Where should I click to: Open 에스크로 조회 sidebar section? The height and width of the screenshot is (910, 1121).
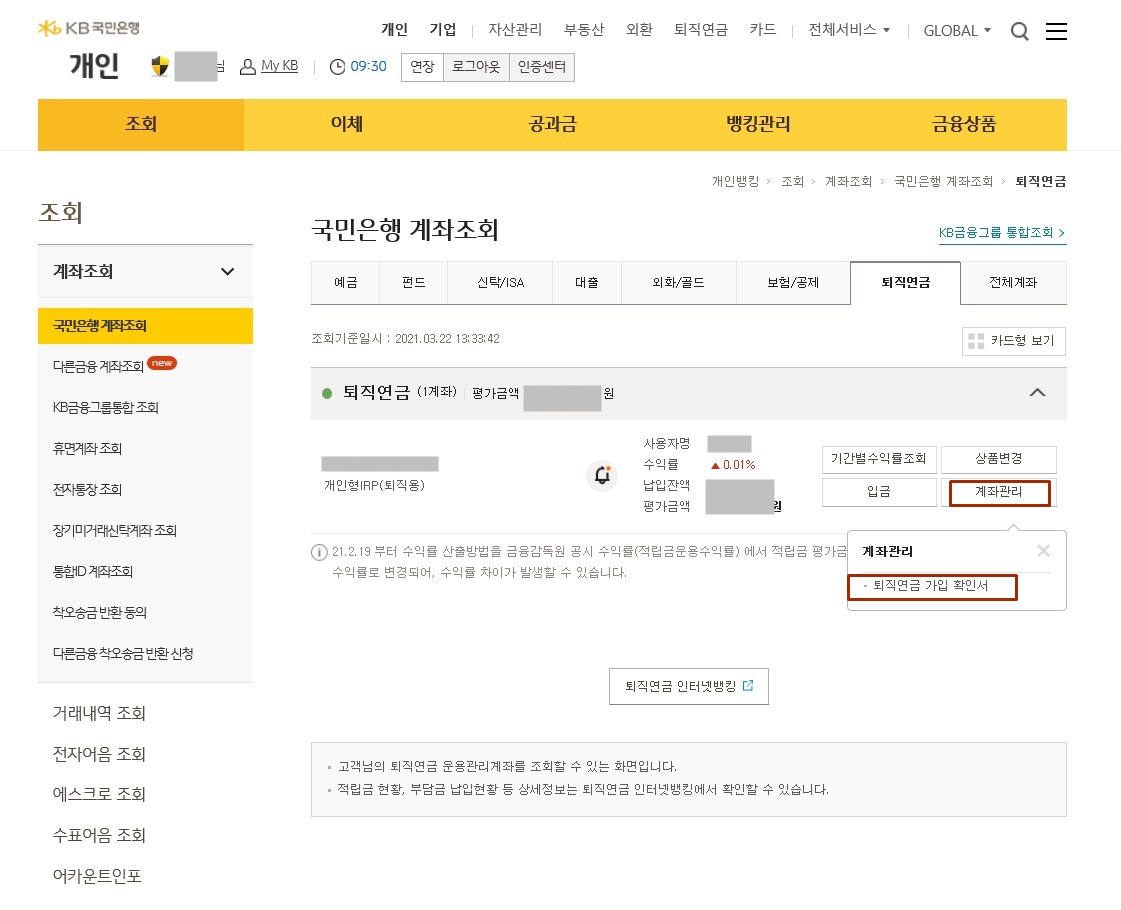(x=99, y=794)
